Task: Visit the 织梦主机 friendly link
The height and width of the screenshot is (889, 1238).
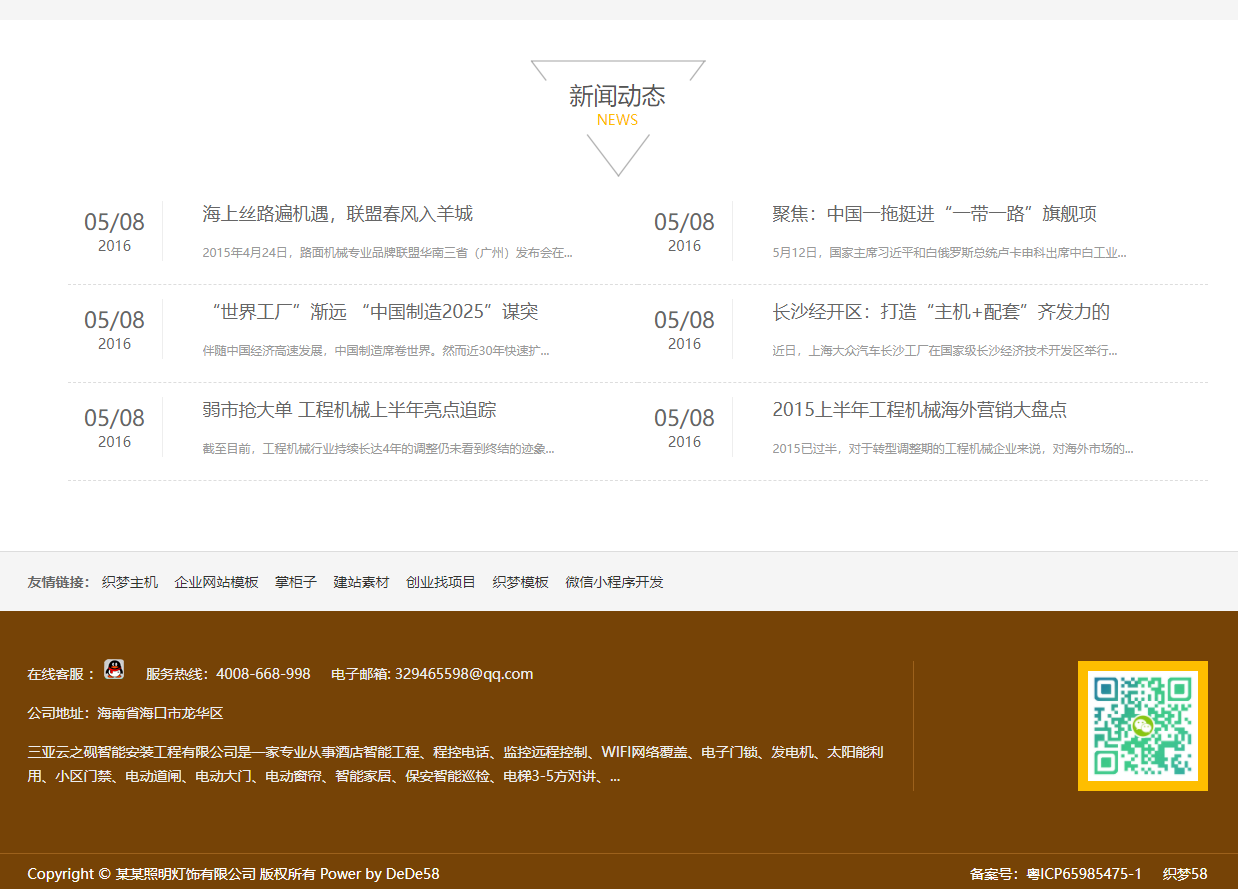Action: click(130, 582)
